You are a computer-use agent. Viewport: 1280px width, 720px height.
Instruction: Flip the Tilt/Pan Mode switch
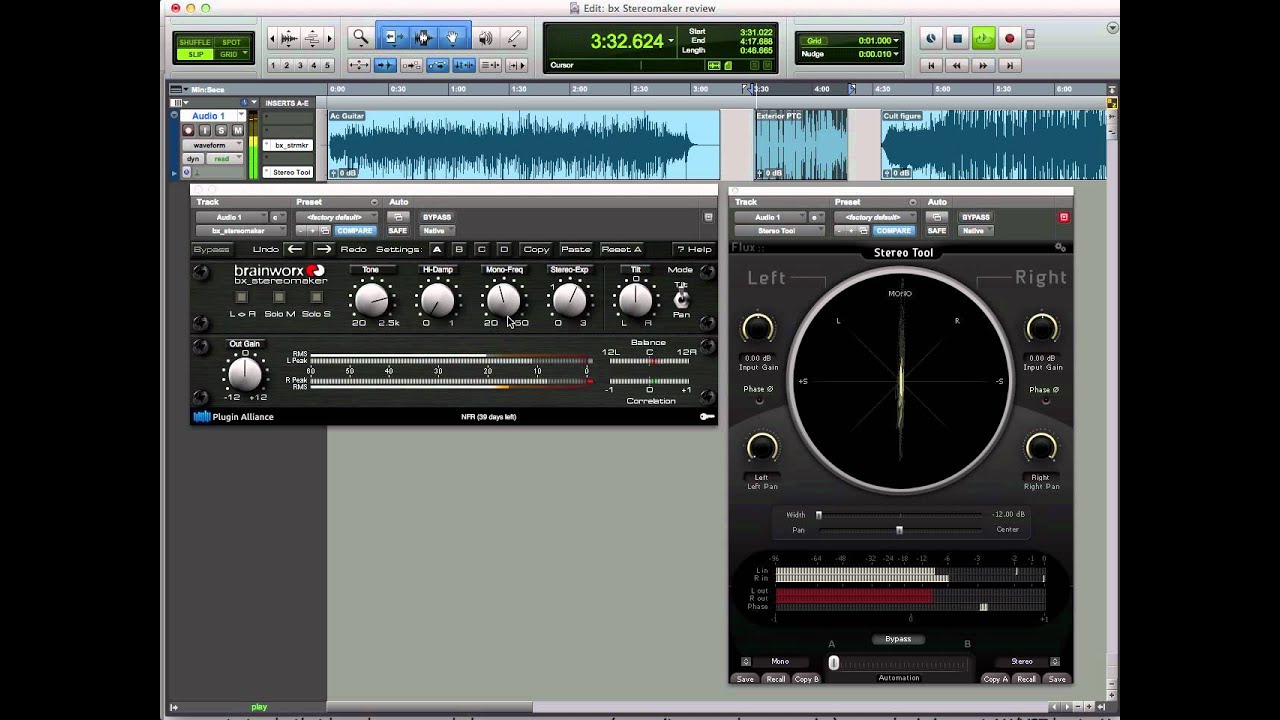[681, 299]
